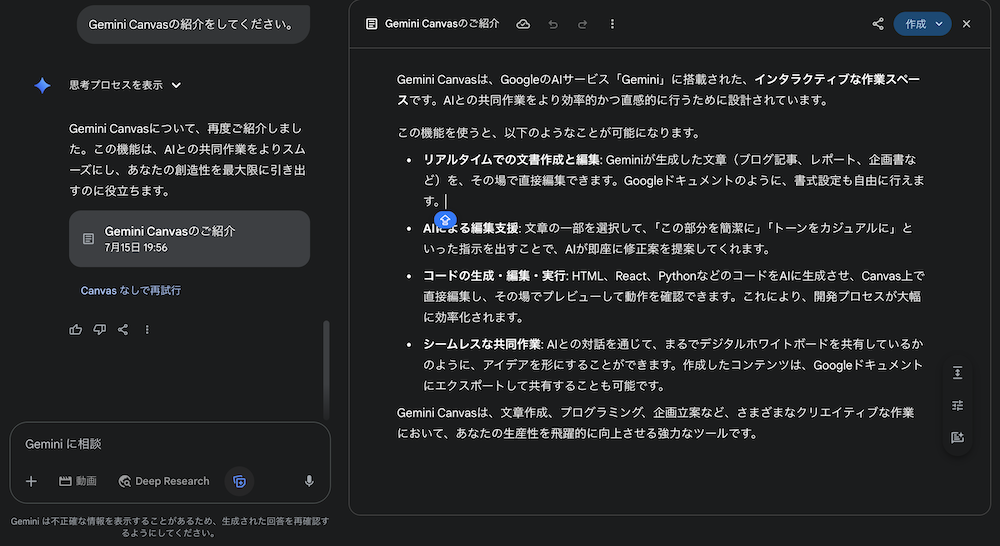This screenshot has width=1000, height=546.
Task: Click the plus add-file icon
Action: 31,482
